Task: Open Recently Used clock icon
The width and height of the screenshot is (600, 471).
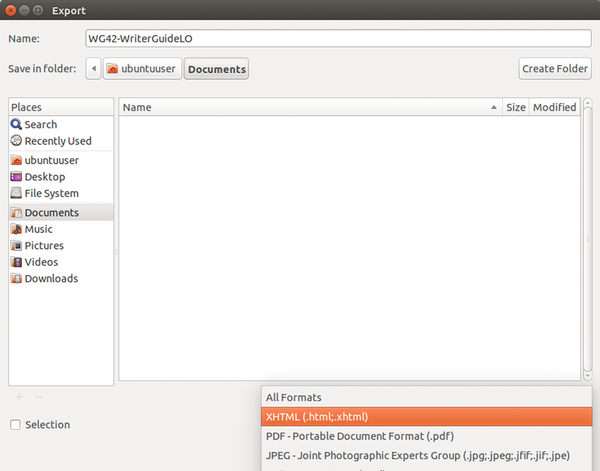Action: click(x=16, y=142)
